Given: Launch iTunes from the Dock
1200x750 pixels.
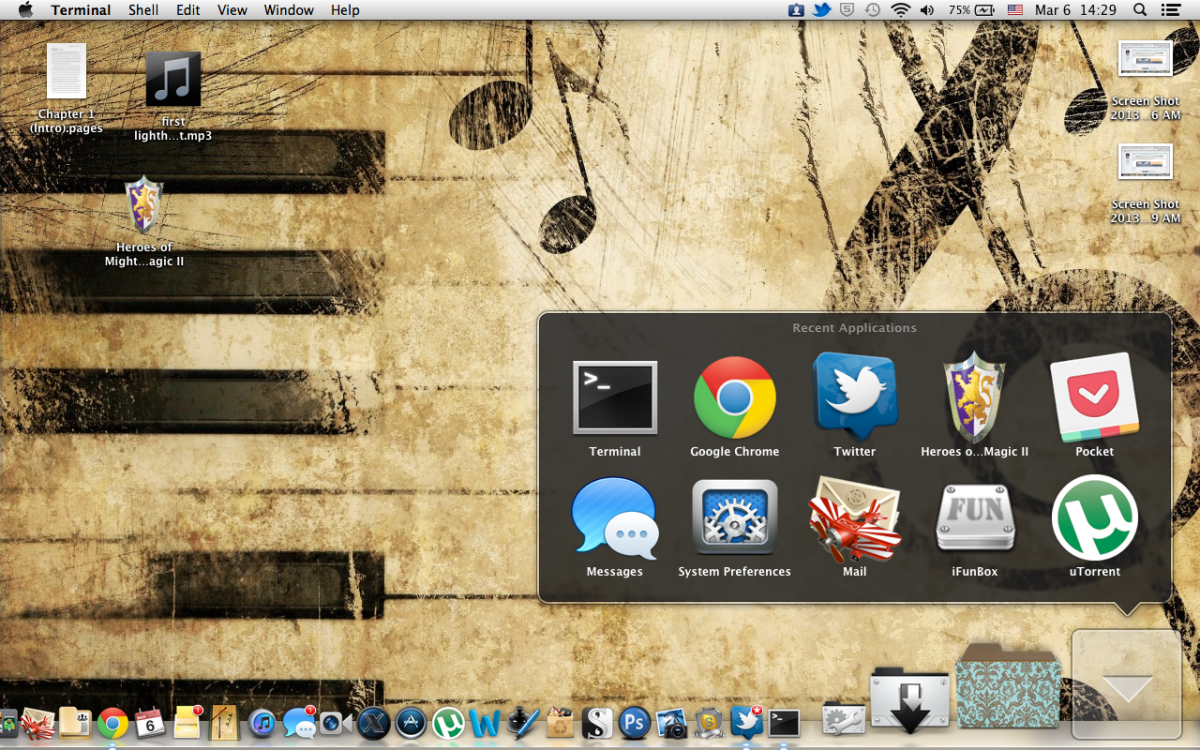Looking at the screenshot, I should [263, 723].
